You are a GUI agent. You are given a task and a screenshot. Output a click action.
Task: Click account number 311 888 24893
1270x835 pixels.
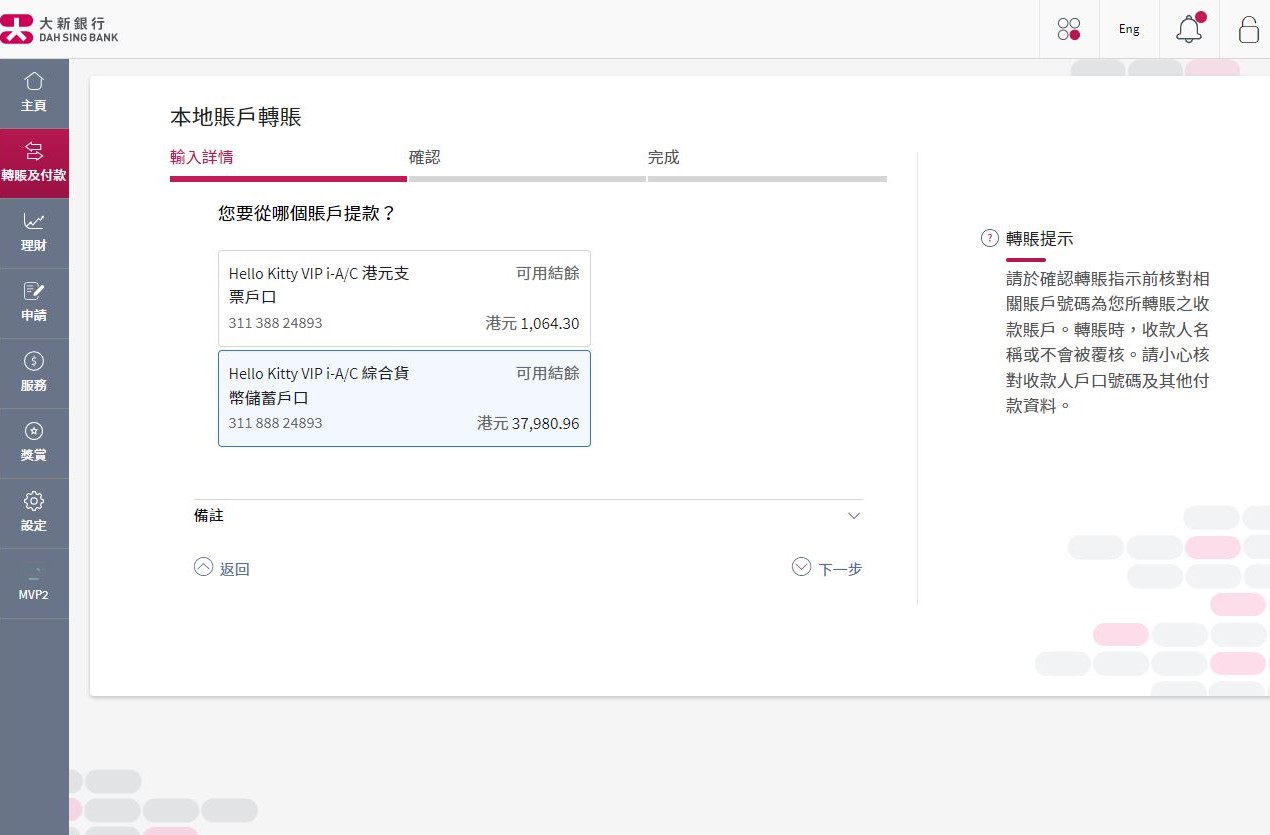tap(276, 423)
